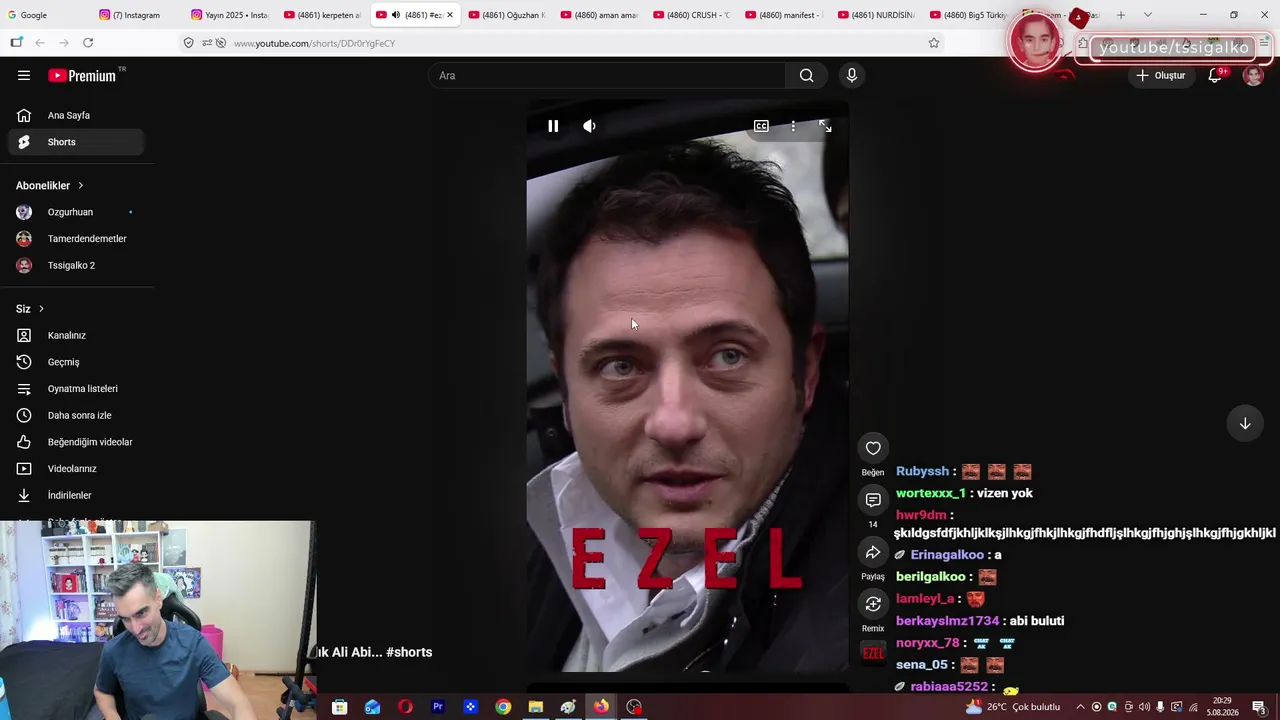Open a new browser tab
The height and width of the screenshot is (720, 1280).
point(1121,15)
